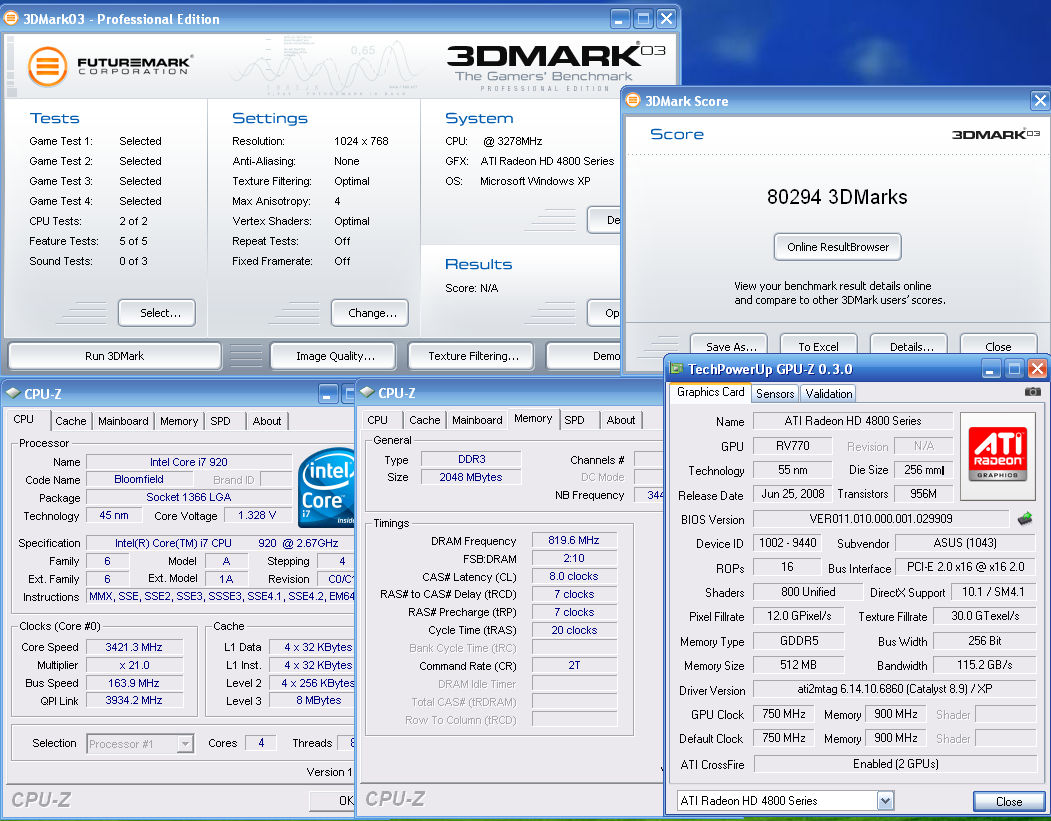Open the About tab in Memory CPU-Z window
Viewport: 1051px width, 821px height.
tap(621, 420)
